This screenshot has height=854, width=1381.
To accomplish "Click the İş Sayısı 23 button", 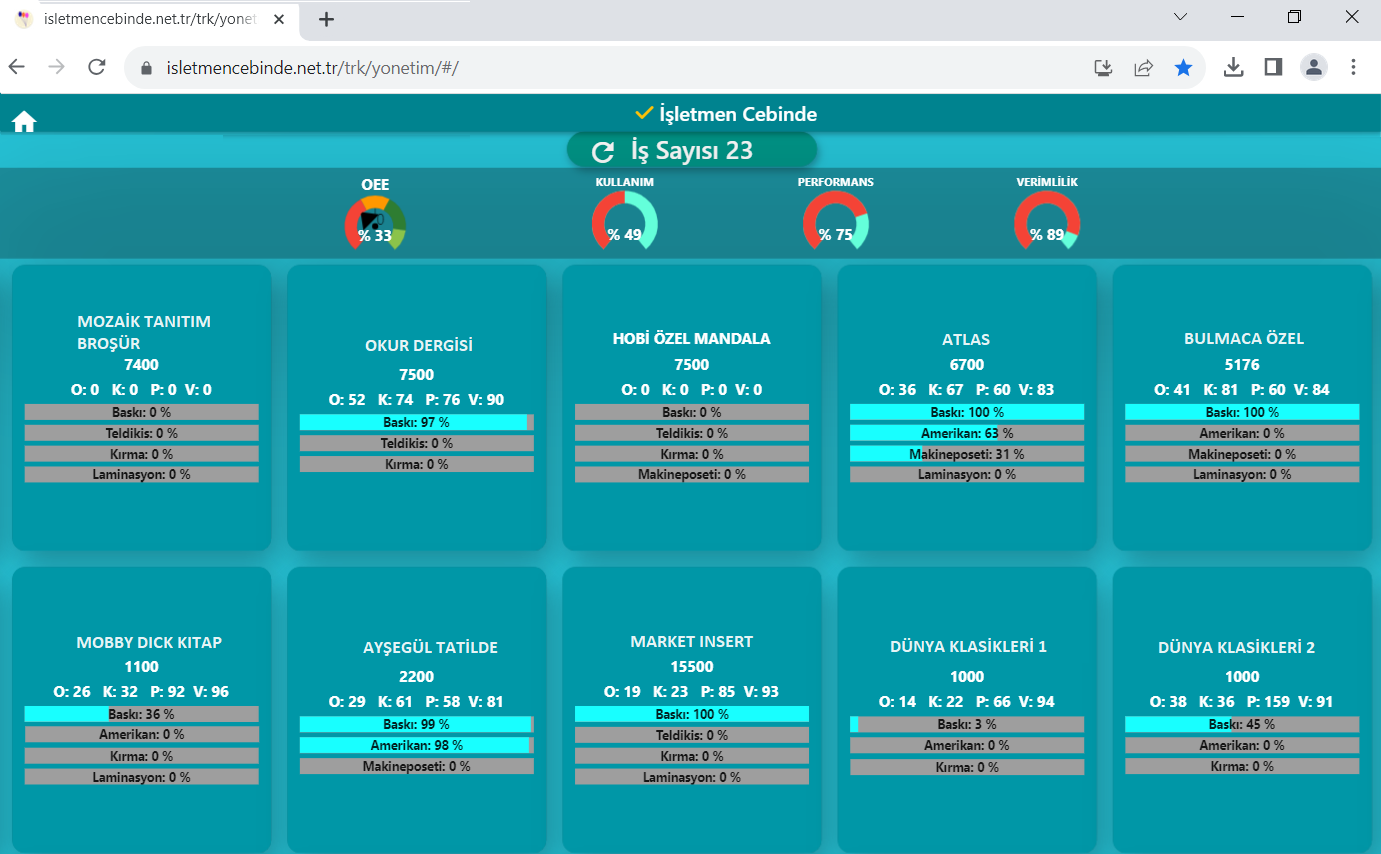I will coord(692,150).
